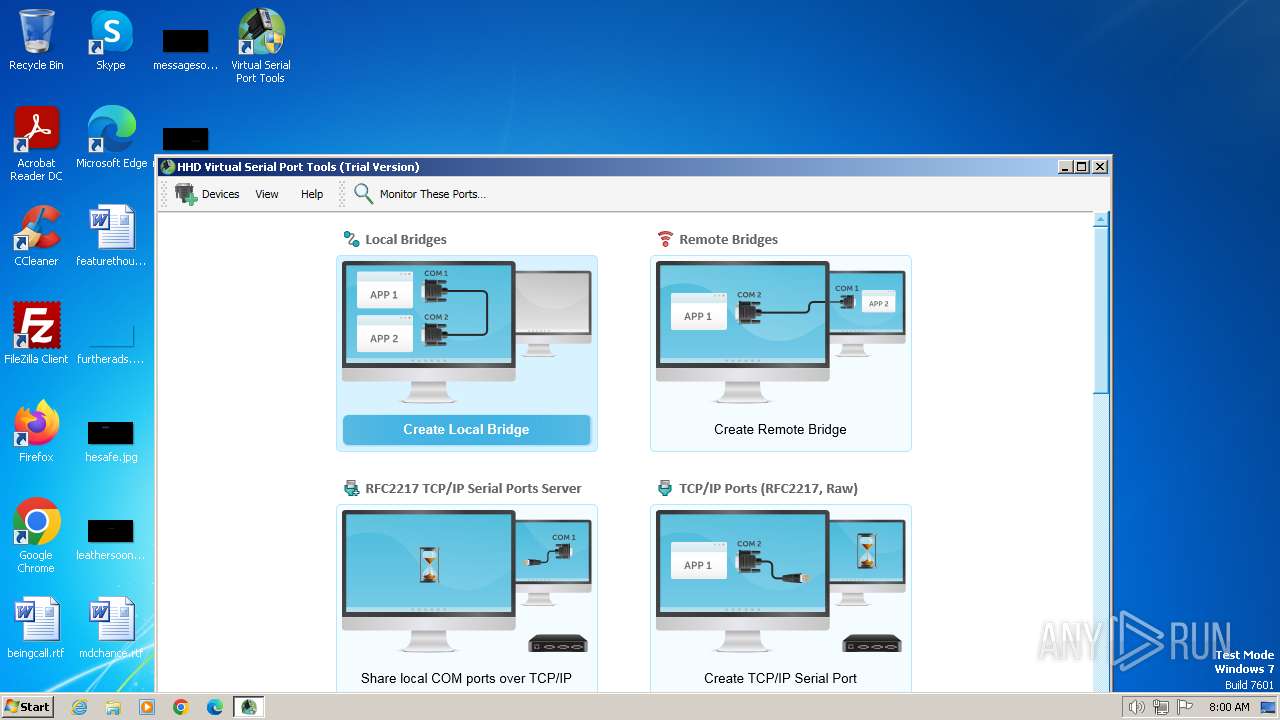
Task: Open Internet Explorer from the taskbar
Action: click(x=79, y=707)
